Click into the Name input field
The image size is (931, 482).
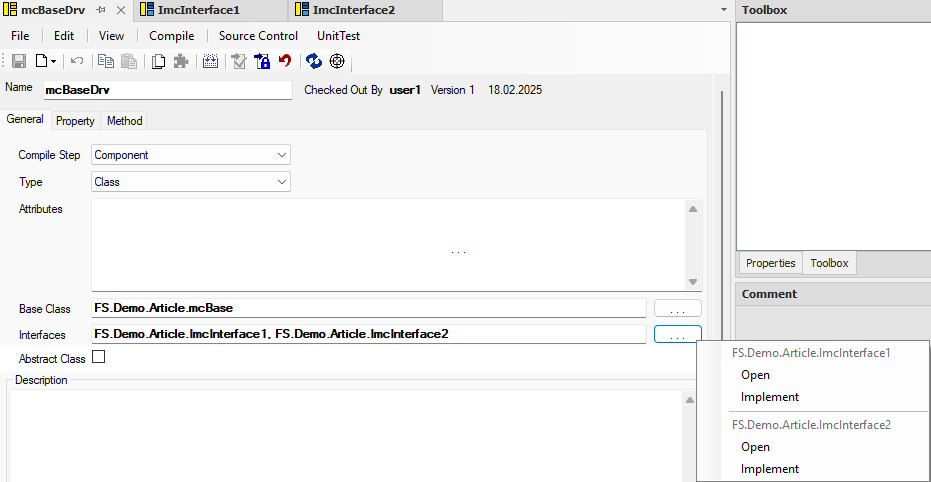[x=167, y=90]
